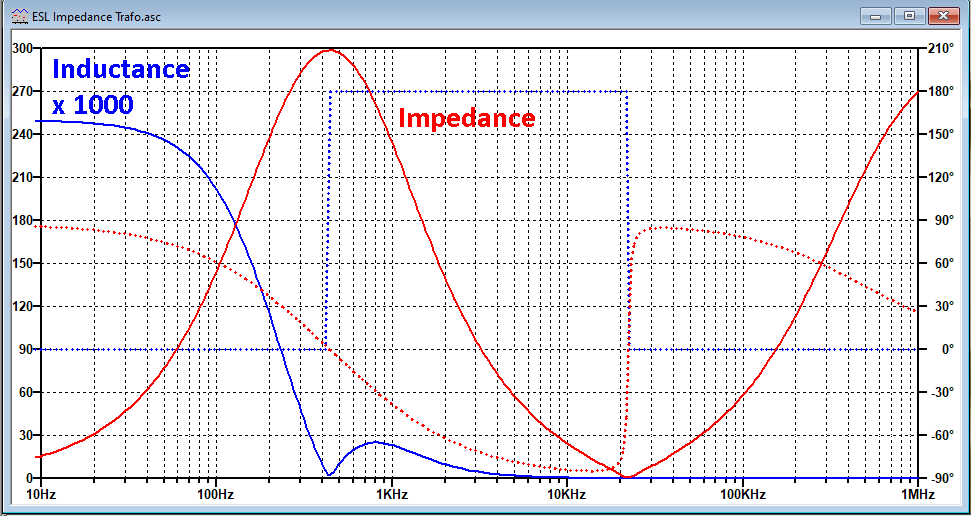Image resolution: width=971 pixels, height=516 pixels.
Task: Click the left axis value 150
Action: click(x=22, y=263)
